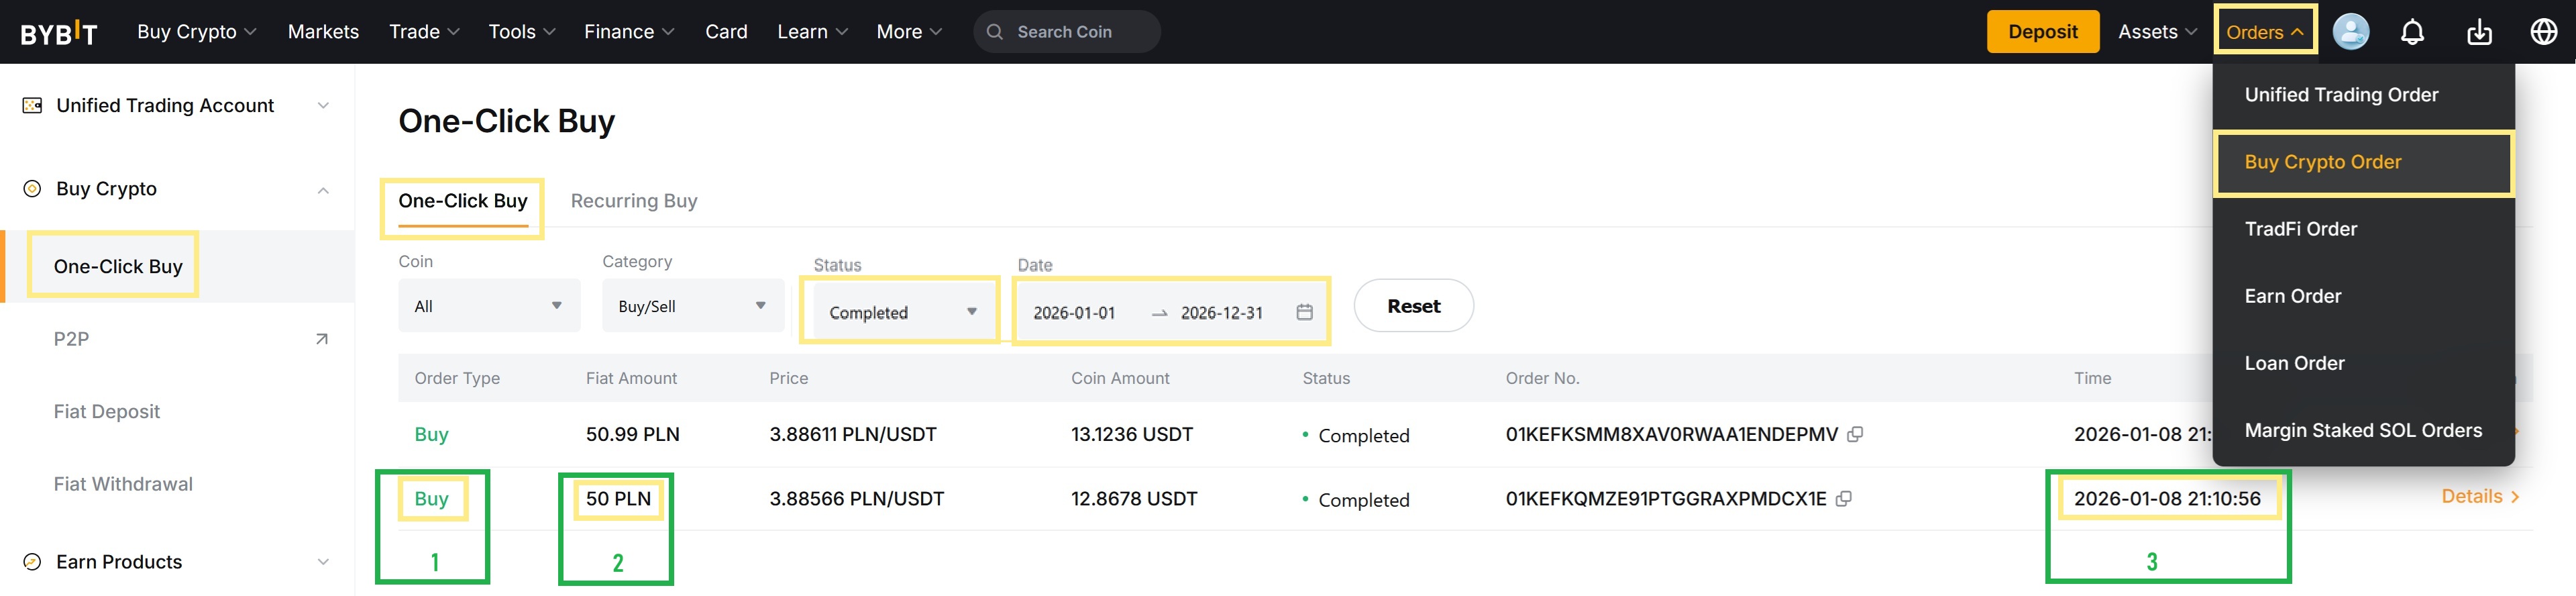2576x596 pixels.
Task: Click coin amount 13.1236 USDT
Action: 1131,434
